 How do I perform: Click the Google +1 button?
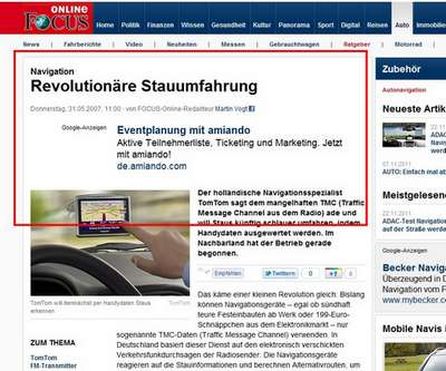333,274
